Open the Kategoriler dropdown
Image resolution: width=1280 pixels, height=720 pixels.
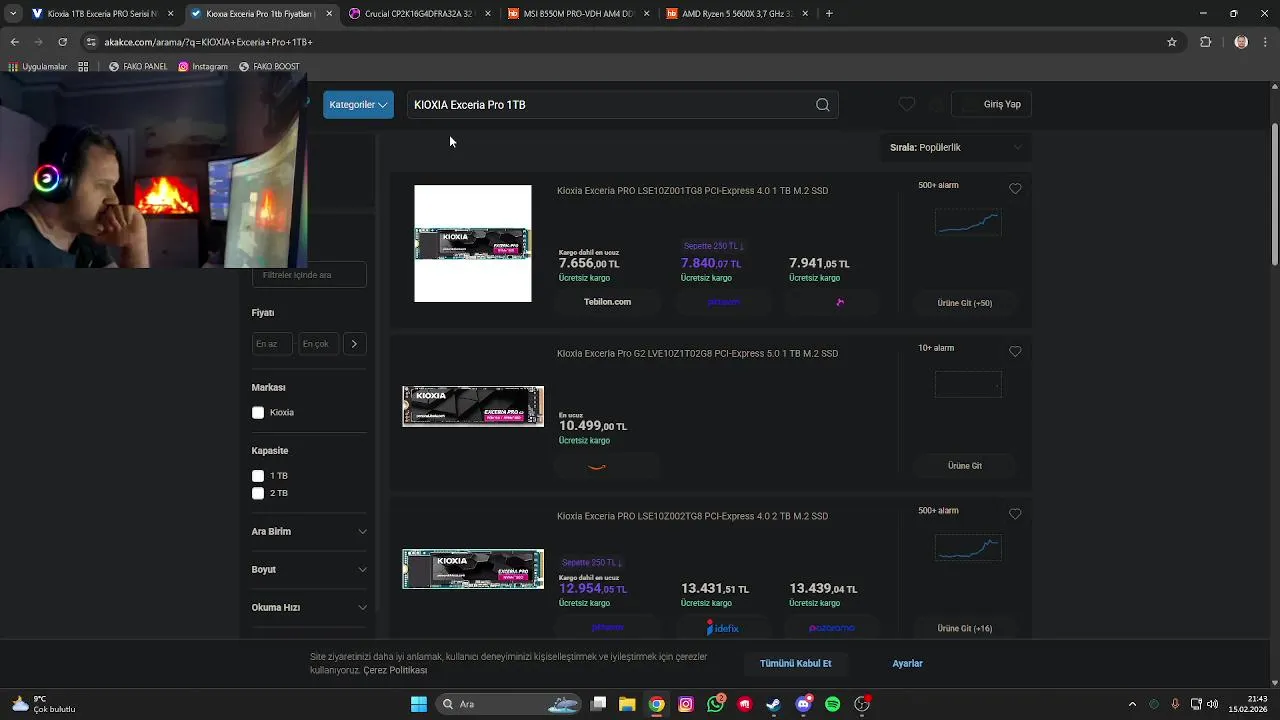(358, 105)
